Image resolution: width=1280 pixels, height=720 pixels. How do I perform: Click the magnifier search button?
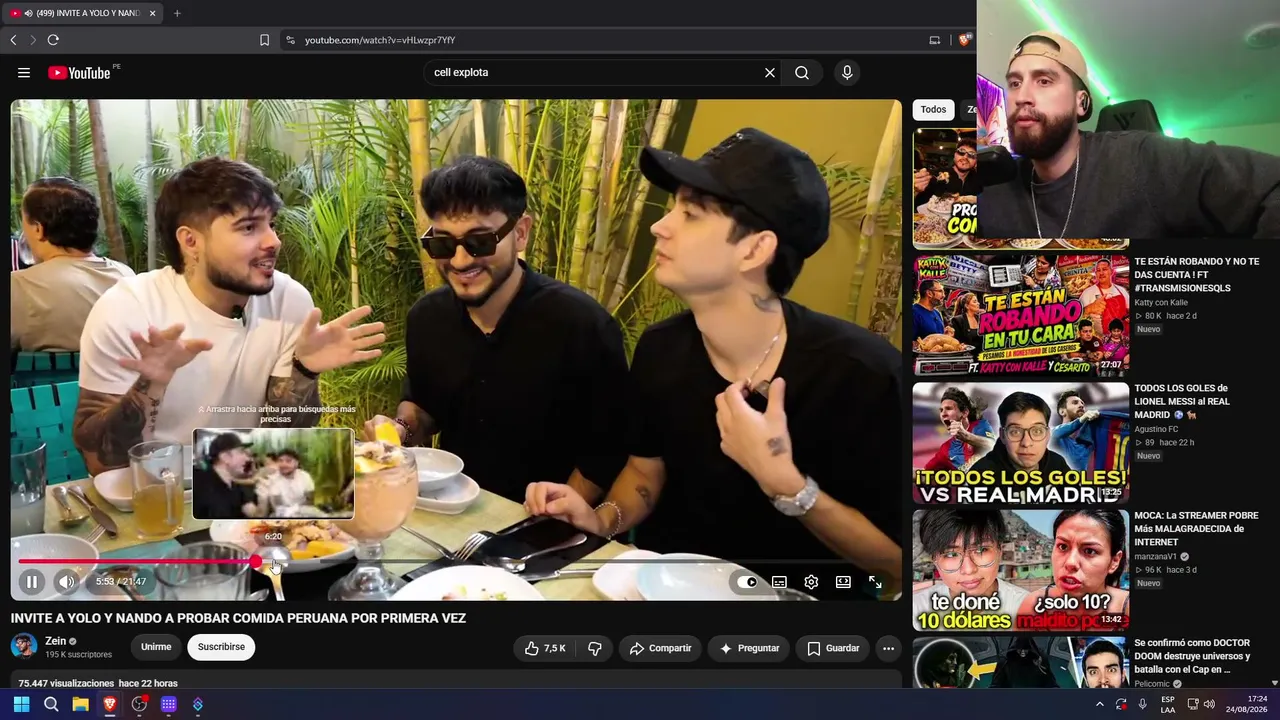coord(802,72)
